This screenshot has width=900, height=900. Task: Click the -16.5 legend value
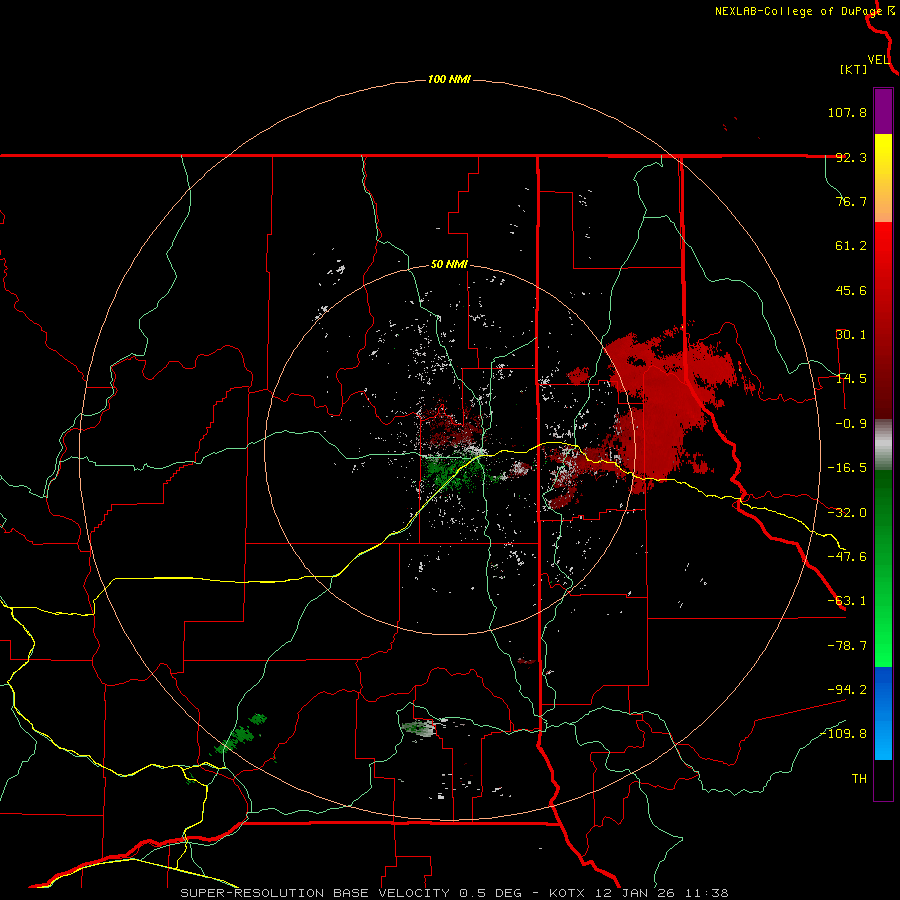(847, 468)
